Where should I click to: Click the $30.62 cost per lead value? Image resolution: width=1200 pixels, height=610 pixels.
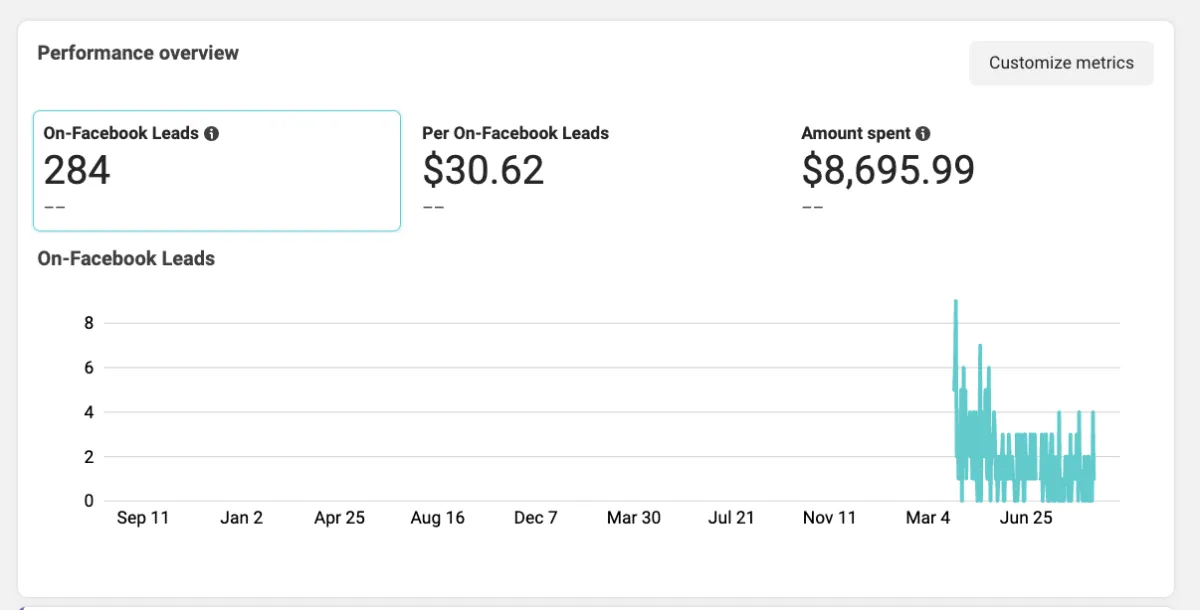(x=483, y=171)
